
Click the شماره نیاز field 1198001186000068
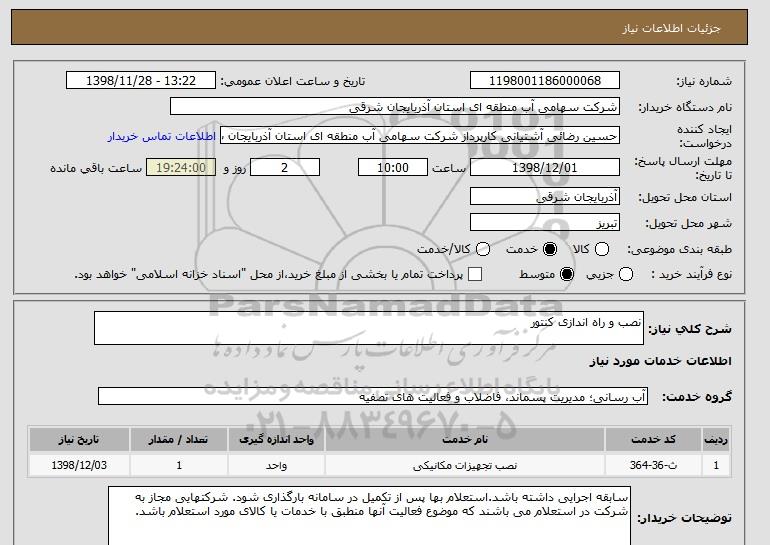545,81
